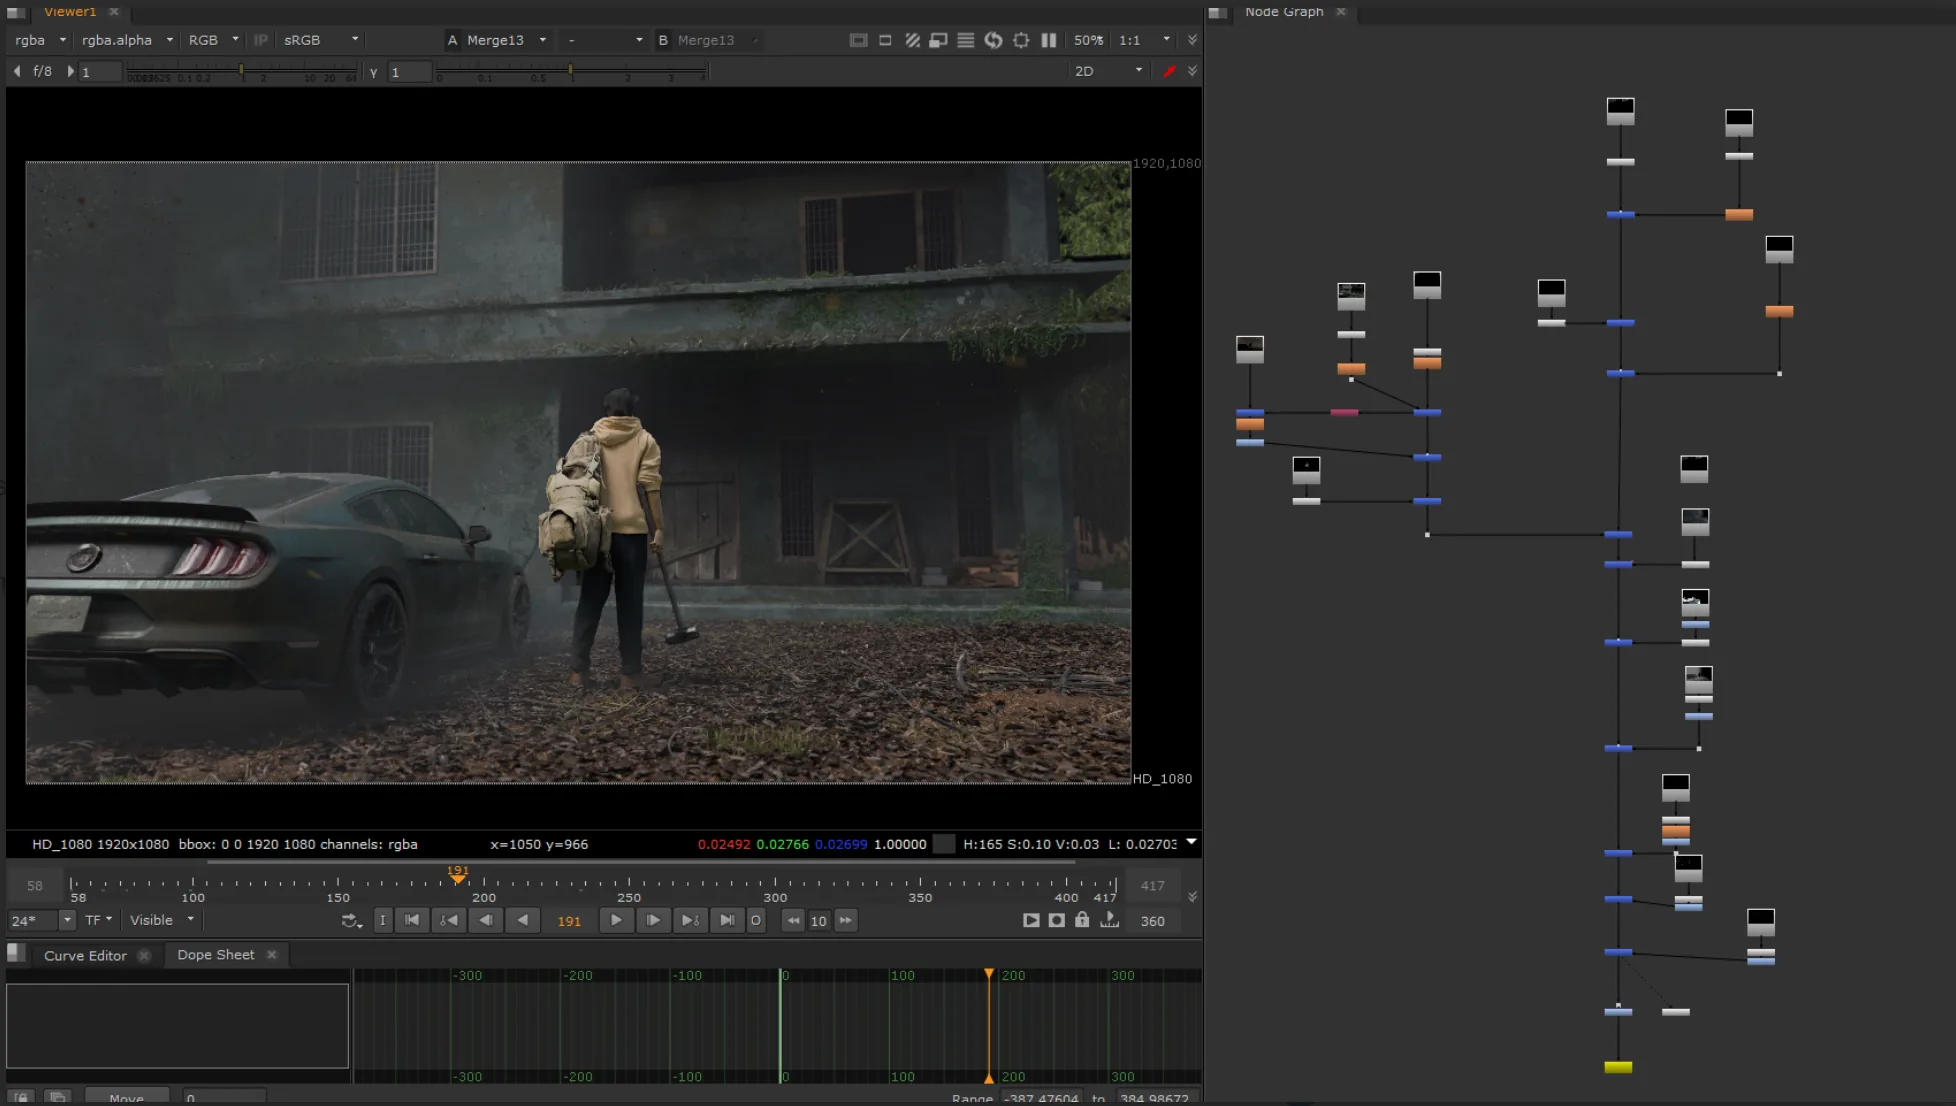Viewport: 1956px width, 1106px height.
Task: Select the yellow node at graph bottom
Action: [x=1618, y=1067]
